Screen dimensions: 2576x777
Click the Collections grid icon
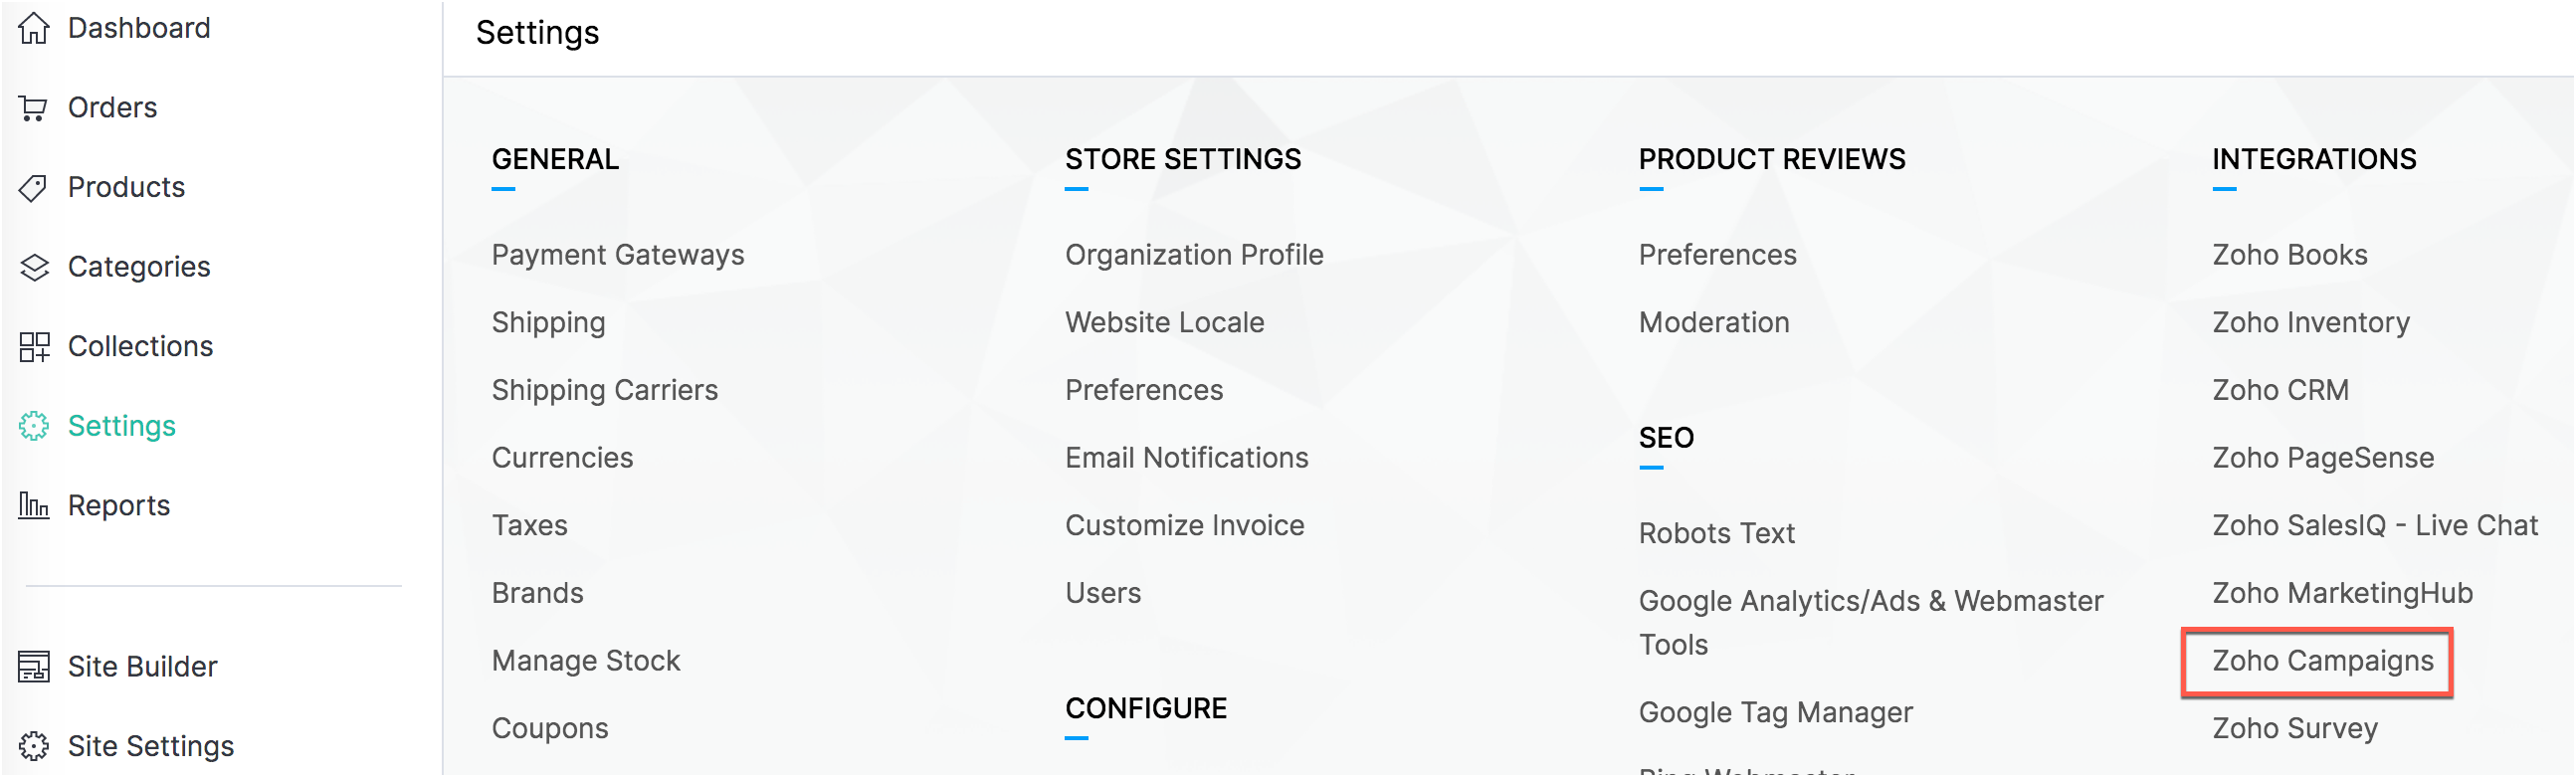coord(34,346)
